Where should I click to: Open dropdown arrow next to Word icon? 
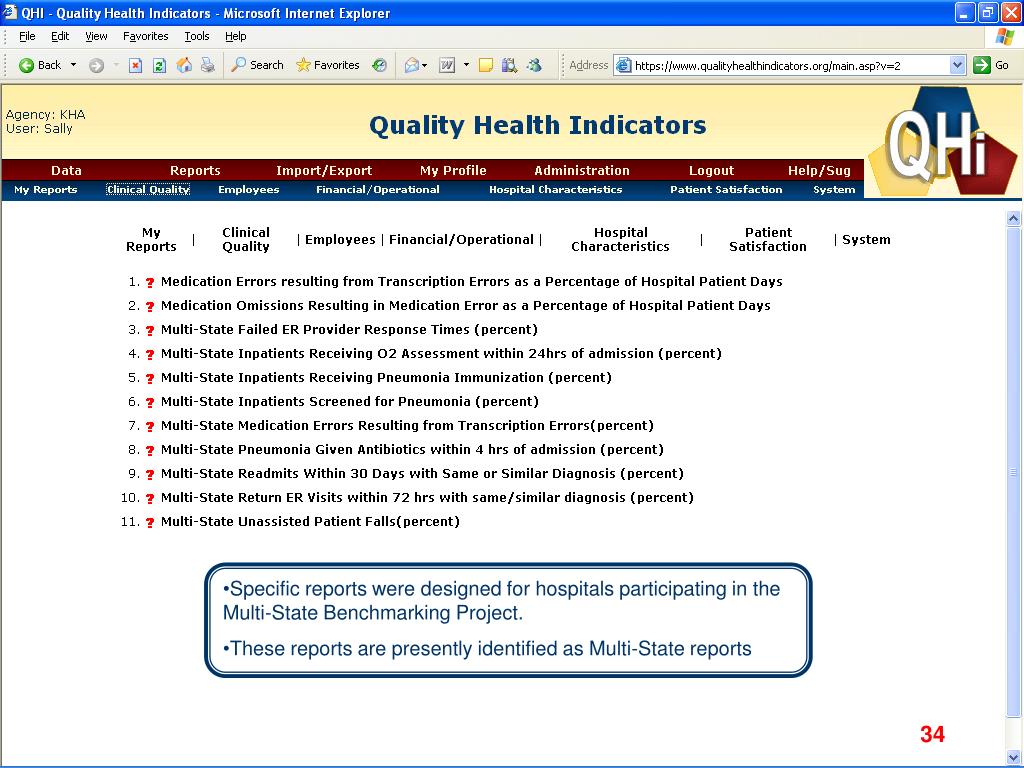click(466, 65)
